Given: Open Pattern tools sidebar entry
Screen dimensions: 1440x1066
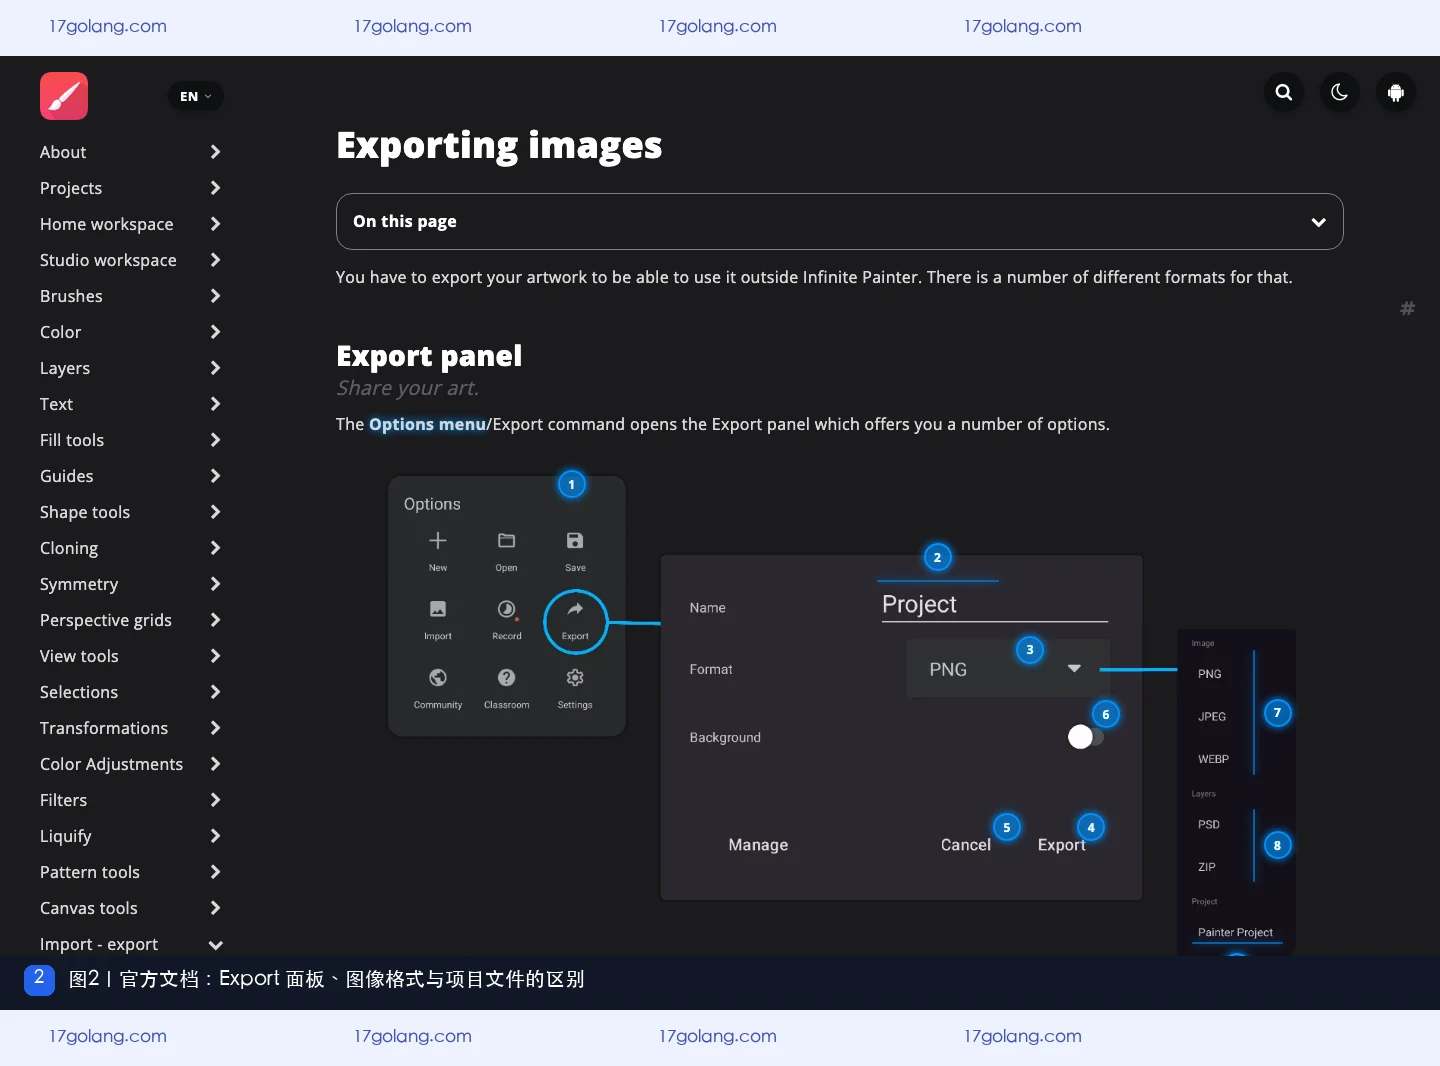Looking at the screenshot, I should coord(90,872).
